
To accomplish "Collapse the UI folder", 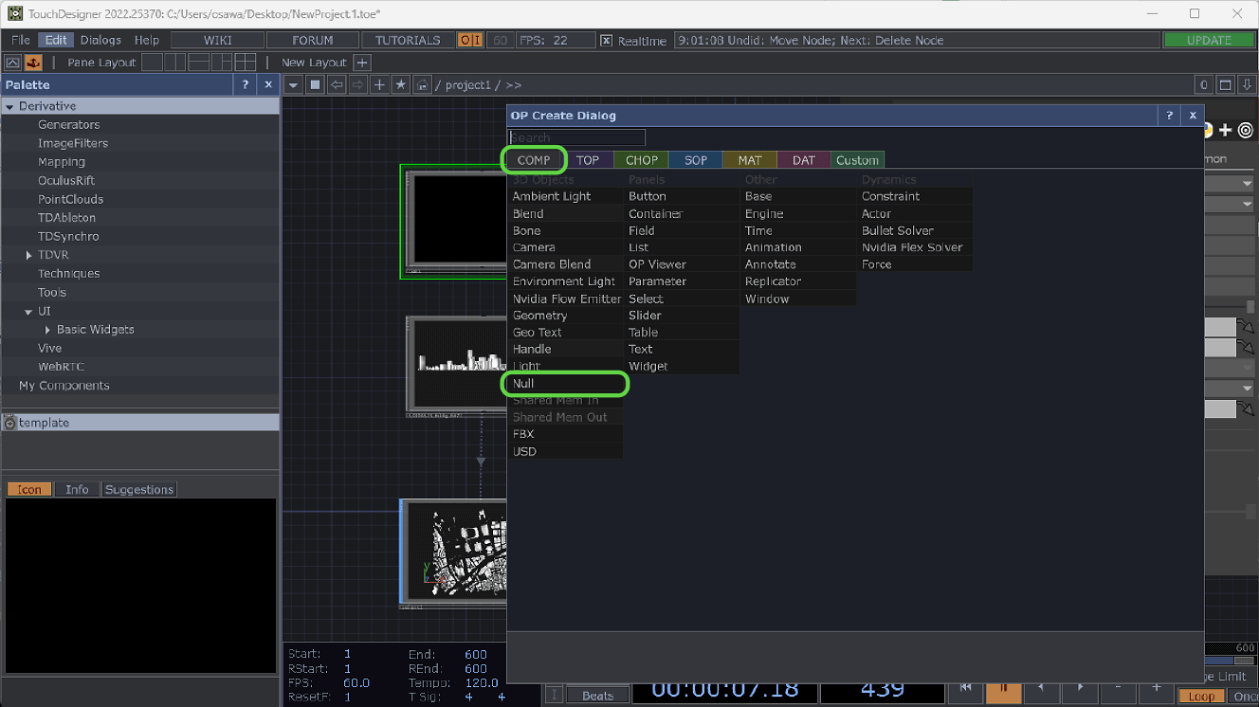I will tap(29, 311).
